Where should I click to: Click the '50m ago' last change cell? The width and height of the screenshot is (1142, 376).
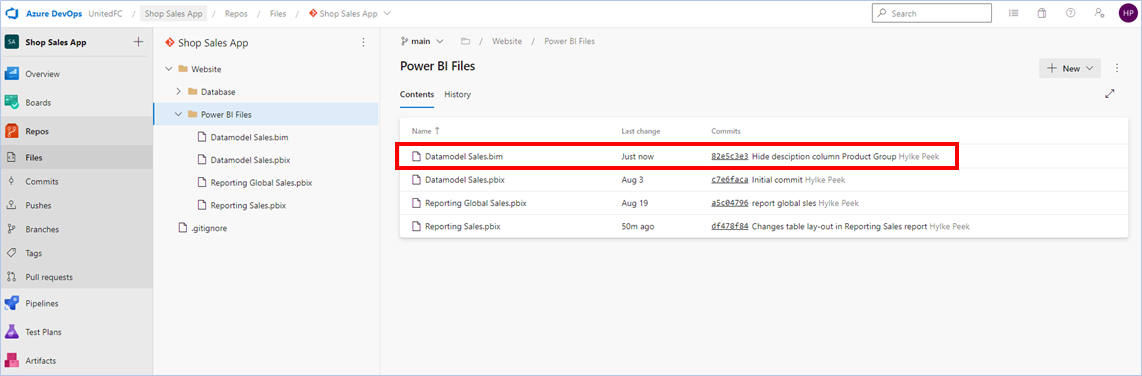(x=638, y=227)
